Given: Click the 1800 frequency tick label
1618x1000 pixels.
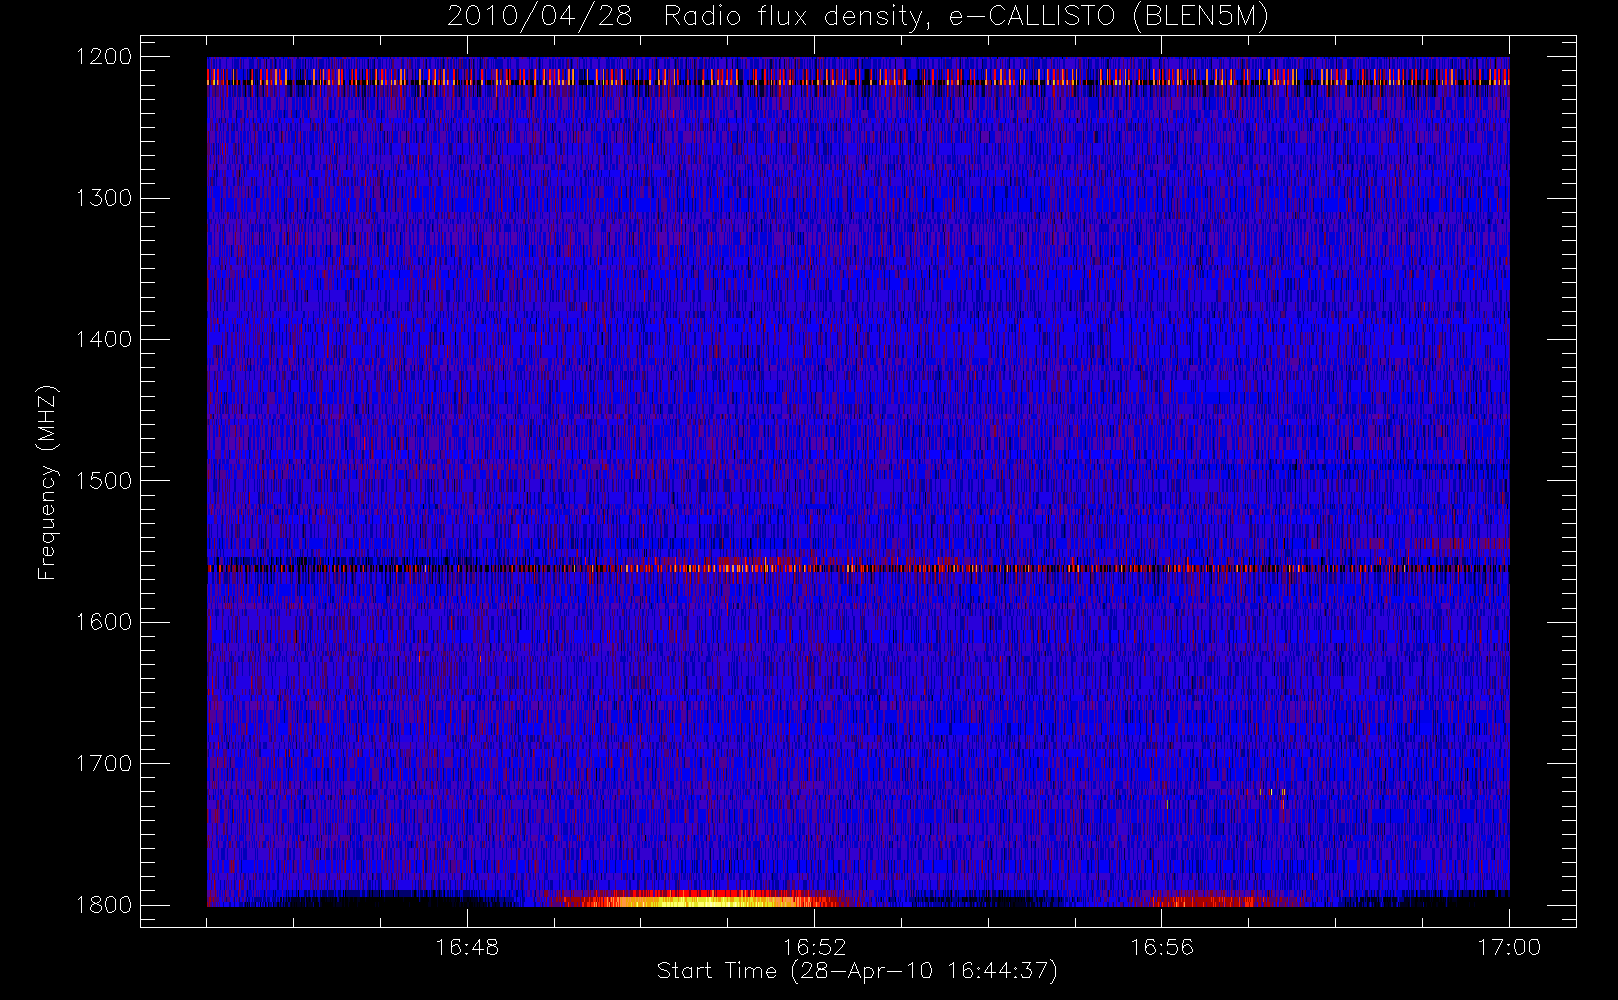Looking at the screenshot, I should (x=104, y=904).
